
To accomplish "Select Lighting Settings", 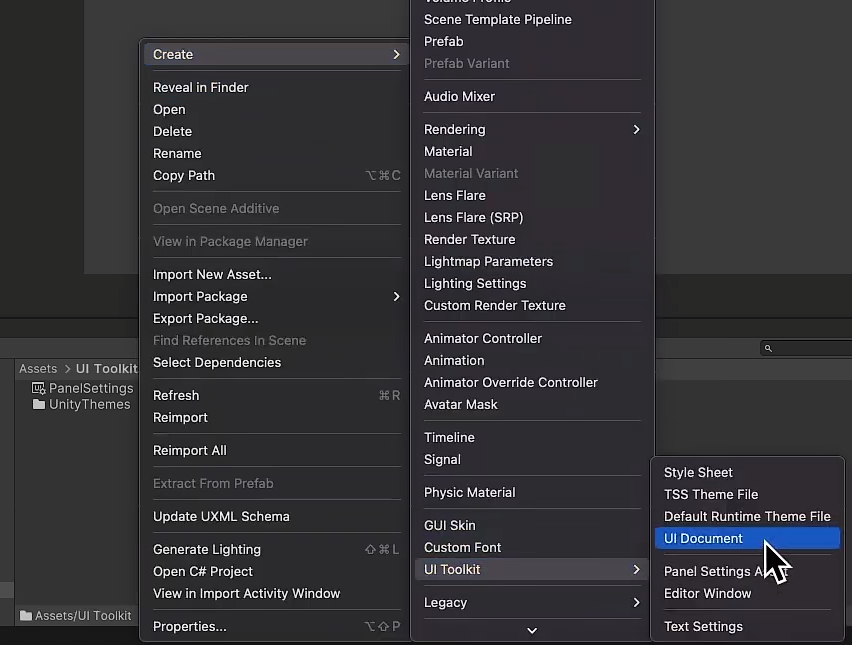I will click(x=532, y=283).
